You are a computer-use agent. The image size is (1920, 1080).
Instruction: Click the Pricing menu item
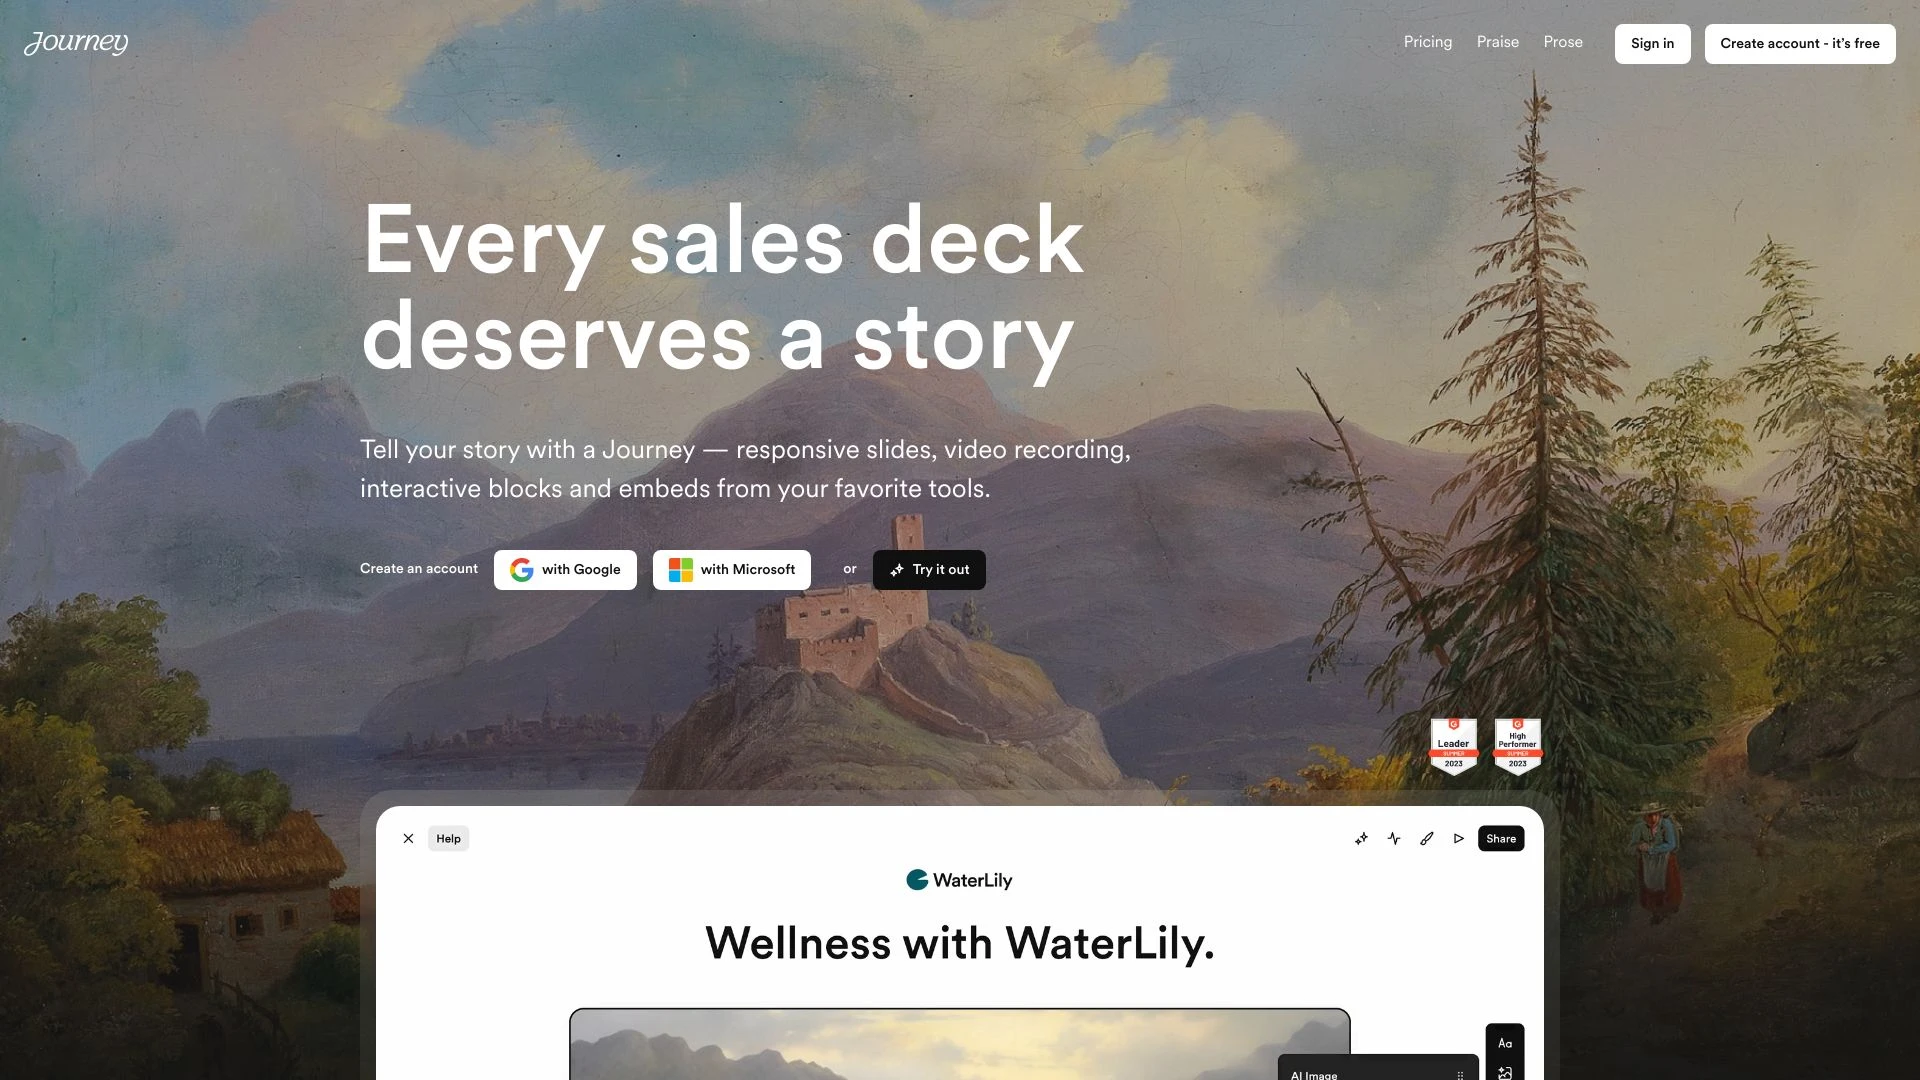[1427, 42]
